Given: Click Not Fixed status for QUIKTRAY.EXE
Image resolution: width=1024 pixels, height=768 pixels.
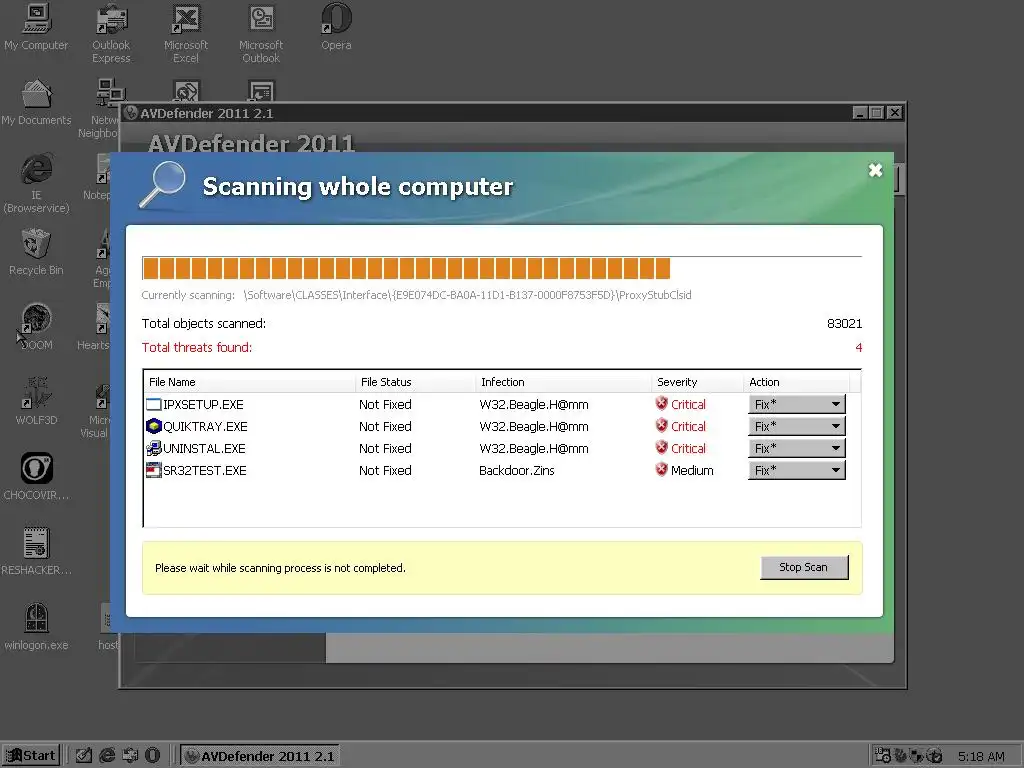Looking at the screenshot, I should (385, 427).
